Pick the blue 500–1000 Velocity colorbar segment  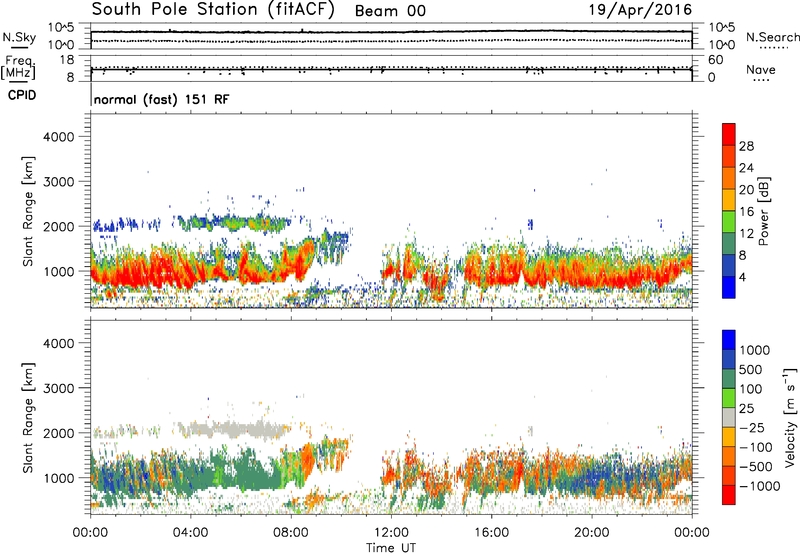pos(729,359)
